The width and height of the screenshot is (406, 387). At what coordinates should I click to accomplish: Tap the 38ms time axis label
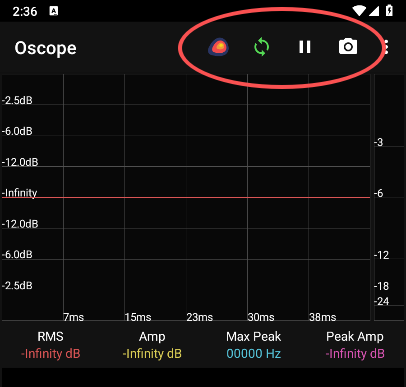(322, 317)
